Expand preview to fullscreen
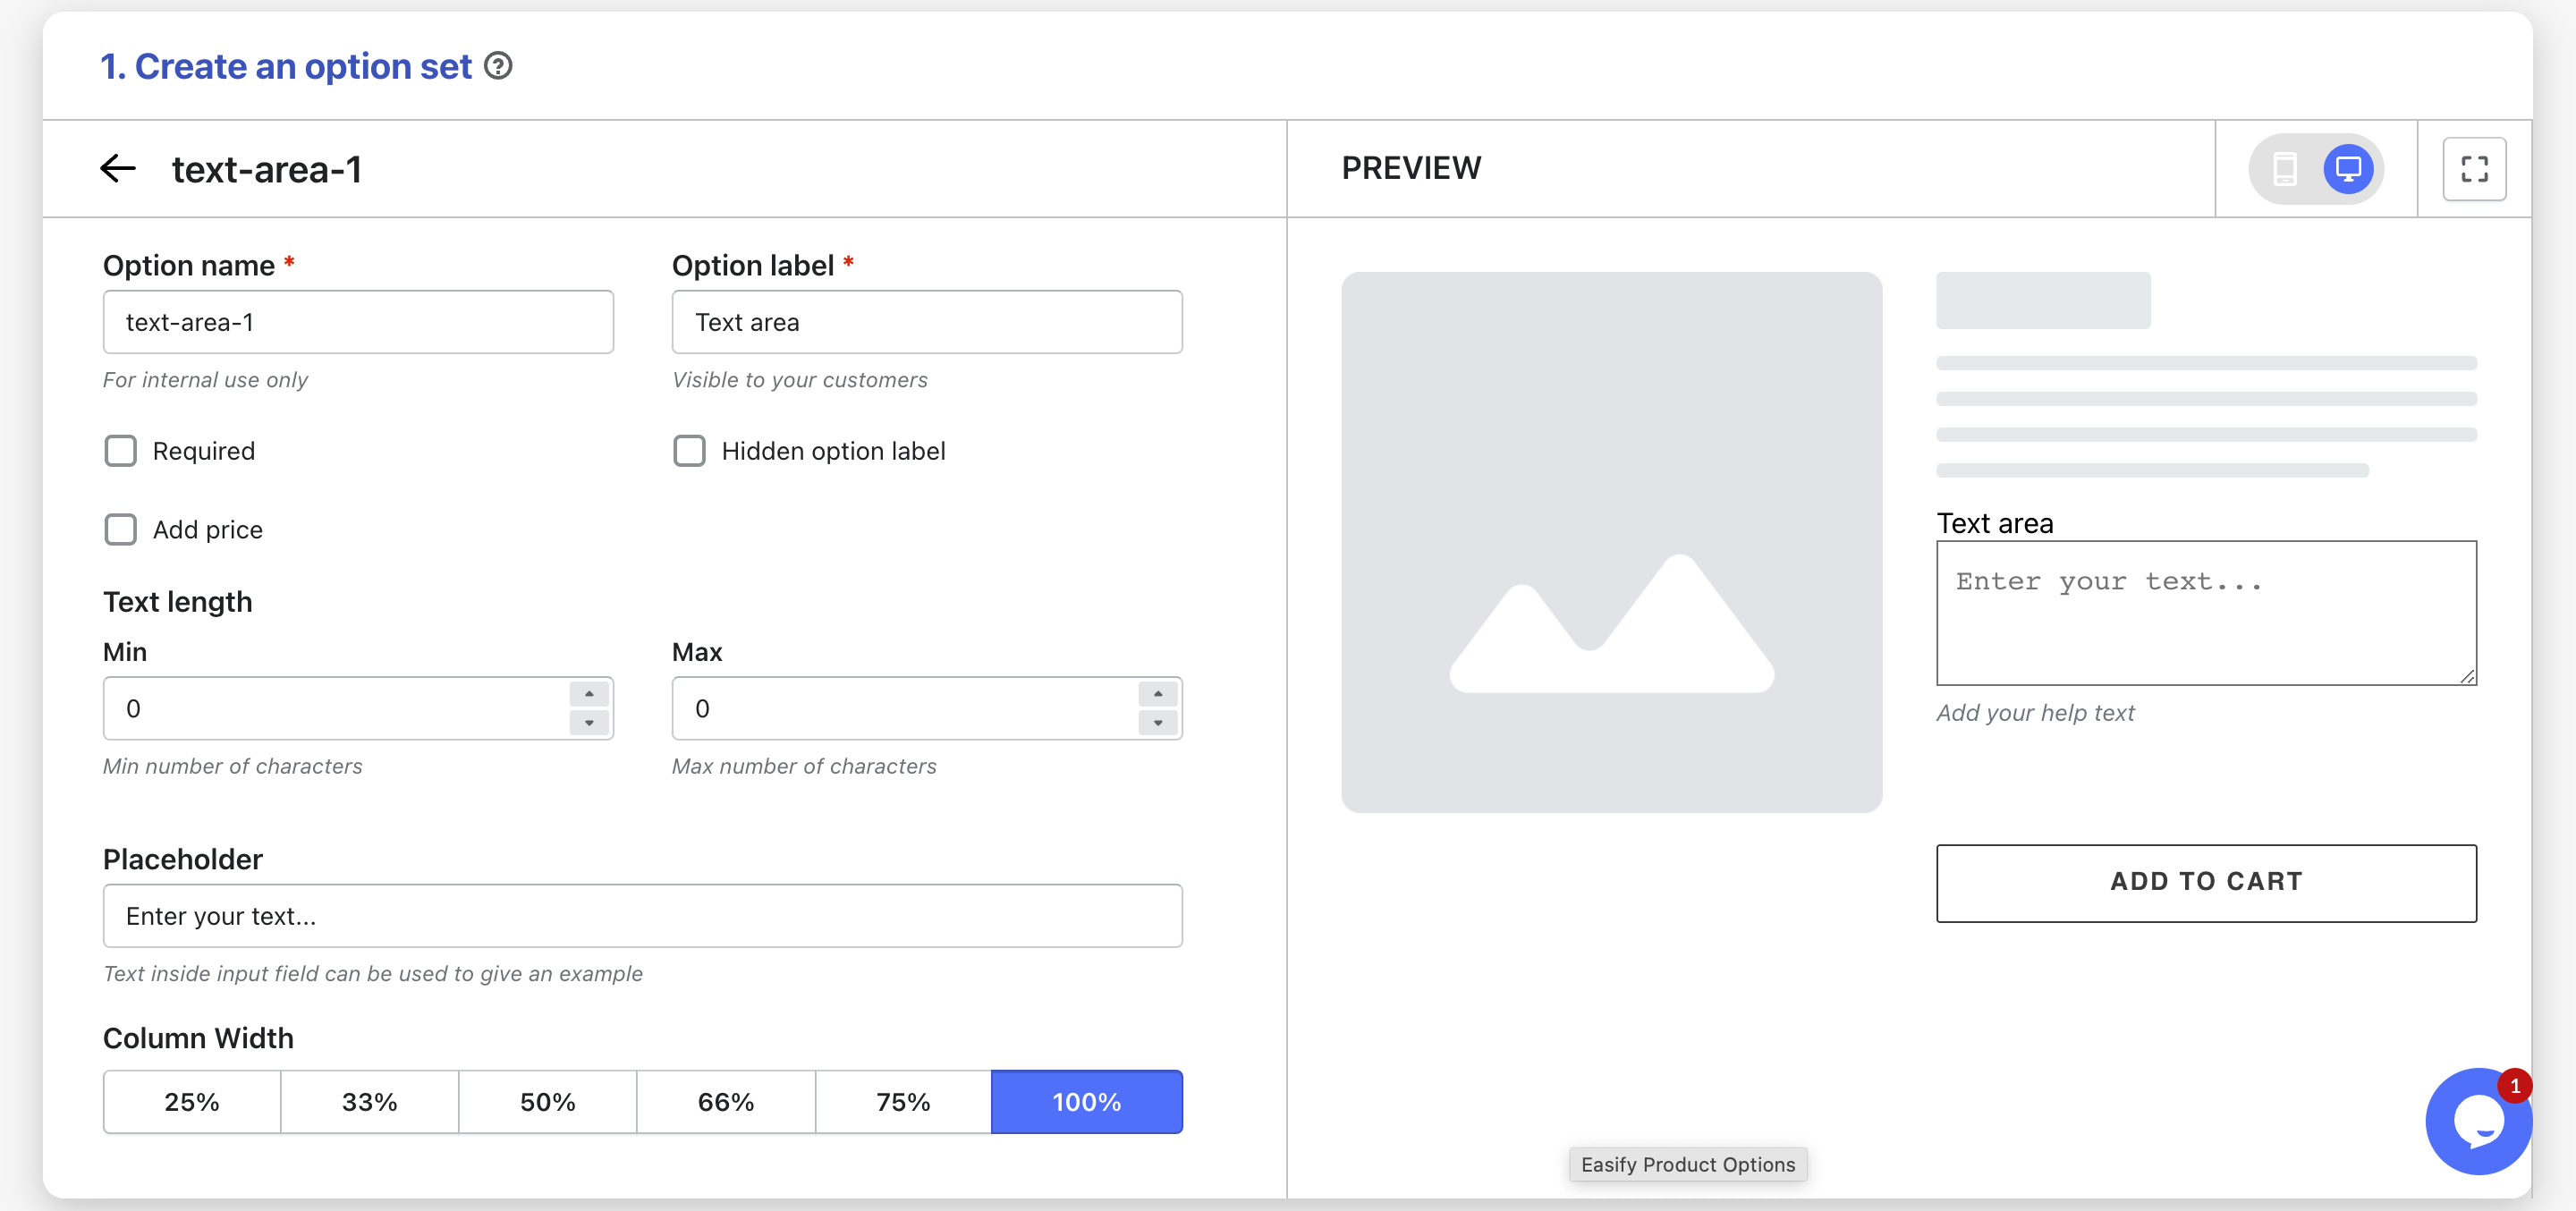The image size is (2576, 1211). 2474,168
